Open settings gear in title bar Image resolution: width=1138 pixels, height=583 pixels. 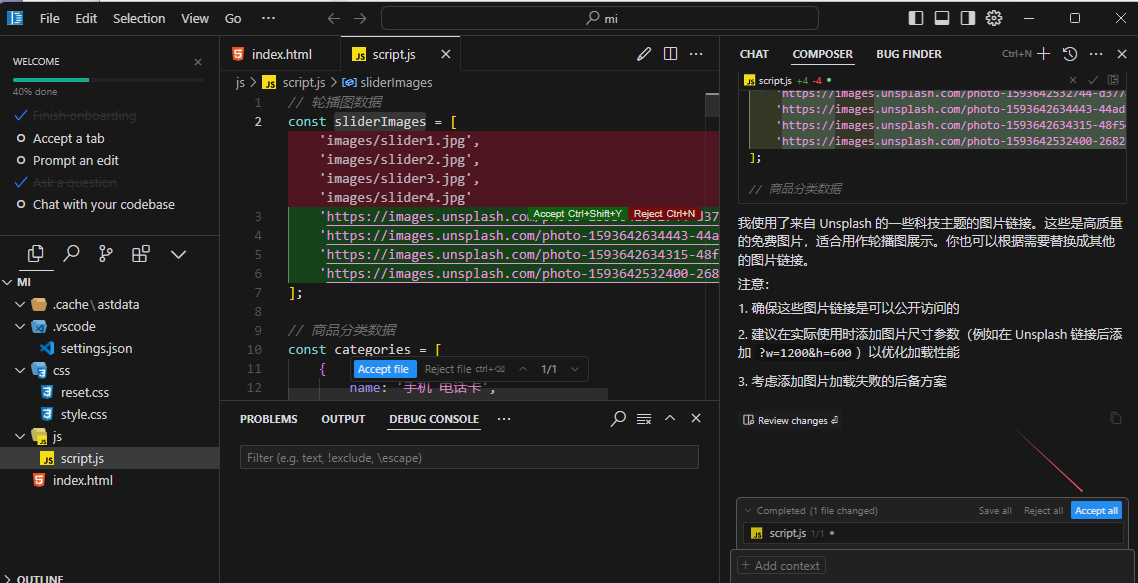pyautogui.click(x=994, y=18)
